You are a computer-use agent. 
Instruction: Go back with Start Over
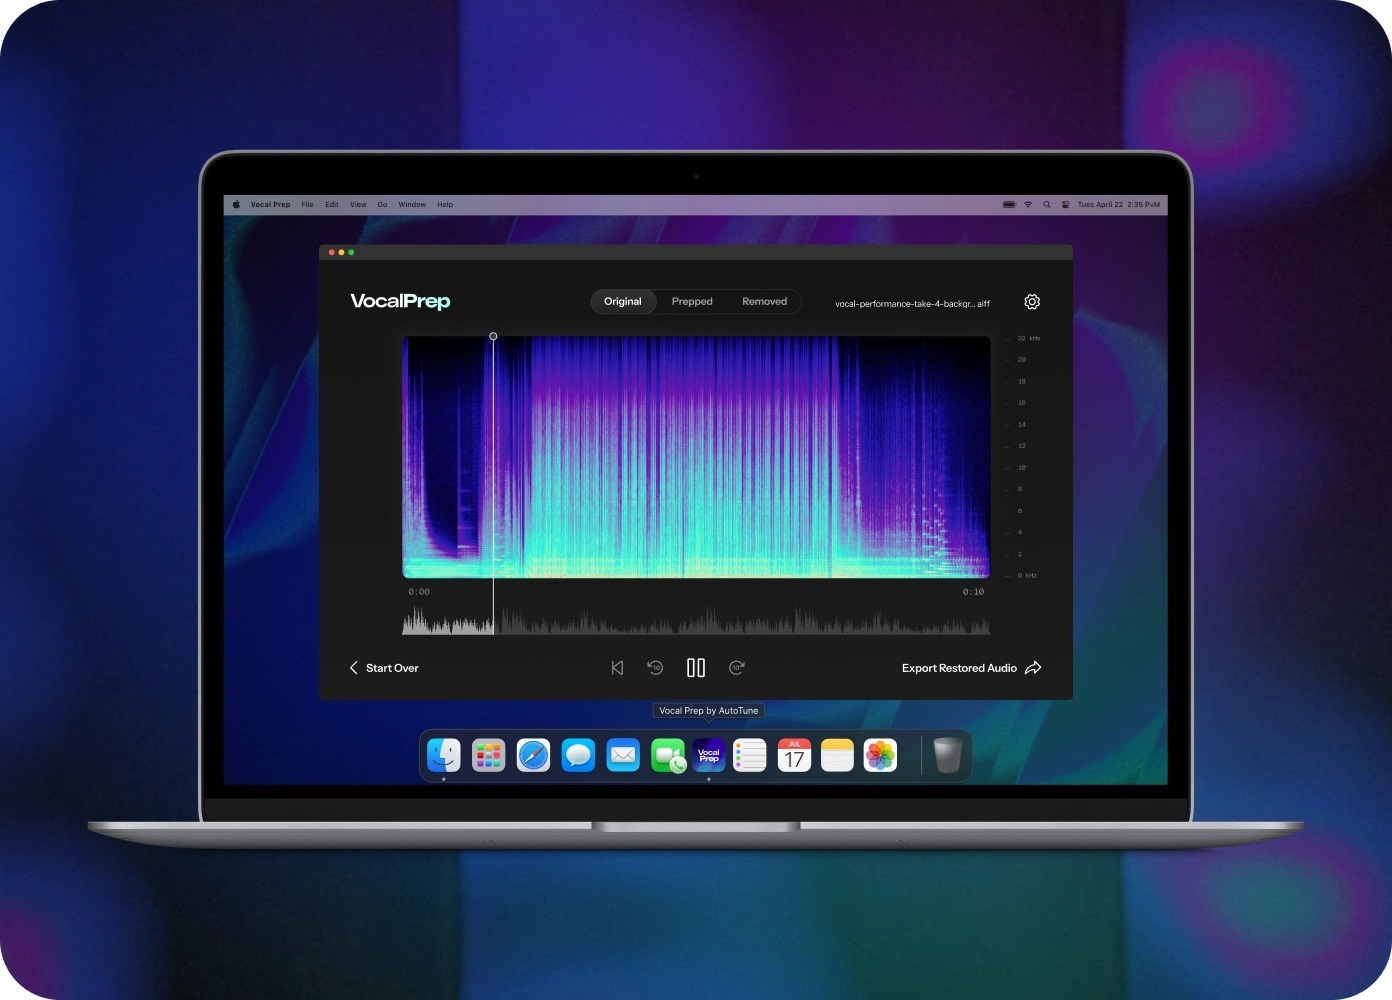pyautogui.click(x=384, y=668)
